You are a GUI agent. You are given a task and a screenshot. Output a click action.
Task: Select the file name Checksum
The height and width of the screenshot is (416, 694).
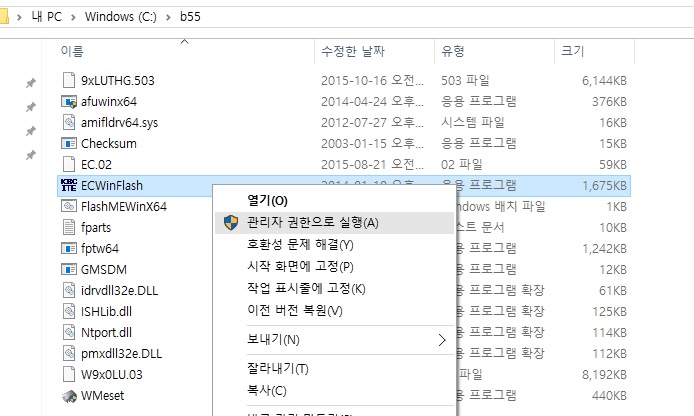click(109, 143)
